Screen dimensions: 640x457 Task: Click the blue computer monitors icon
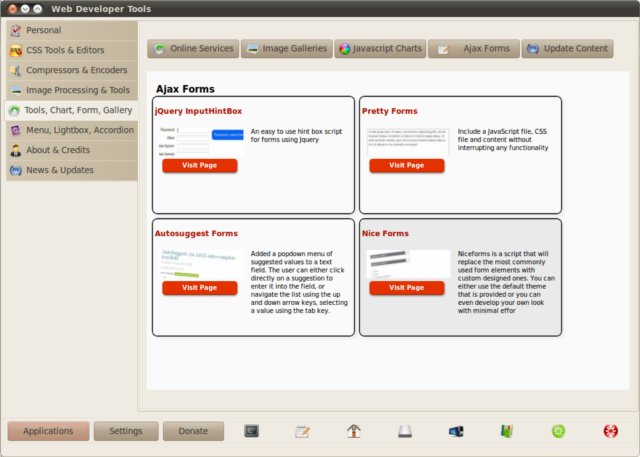(456, 431)
